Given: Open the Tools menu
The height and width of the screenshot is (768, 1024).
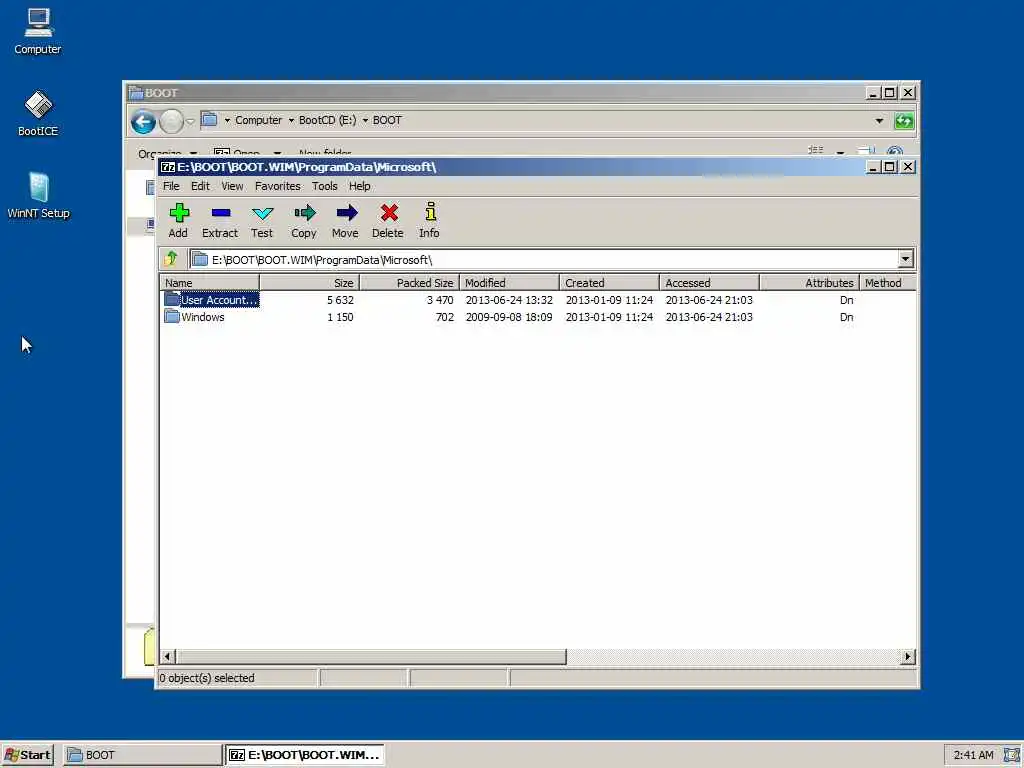Looking at the screenshot, I should [x=325, y=186].
